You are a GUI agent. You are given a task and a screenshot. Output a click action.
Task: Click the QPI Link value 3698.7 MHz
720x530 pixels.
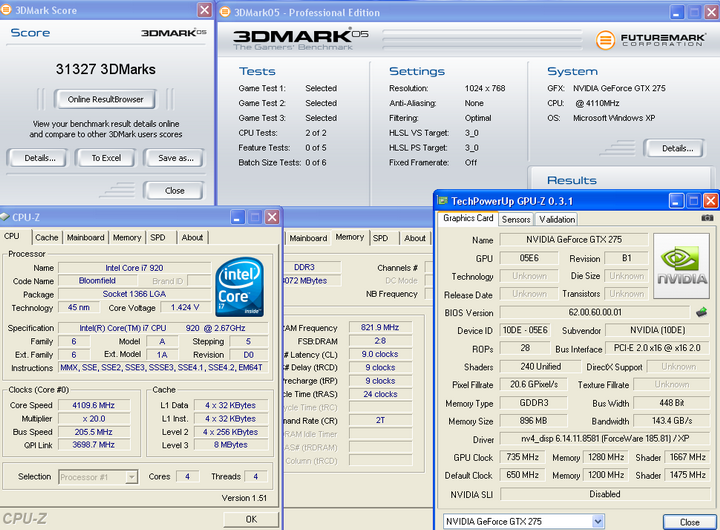tap(94, 445)
